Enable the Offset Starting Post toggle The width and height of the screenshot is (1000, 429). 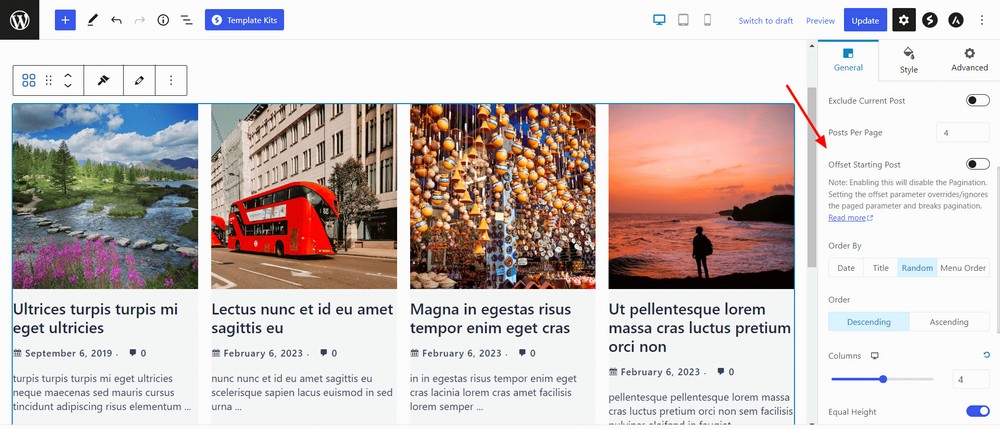click(977, 164)
